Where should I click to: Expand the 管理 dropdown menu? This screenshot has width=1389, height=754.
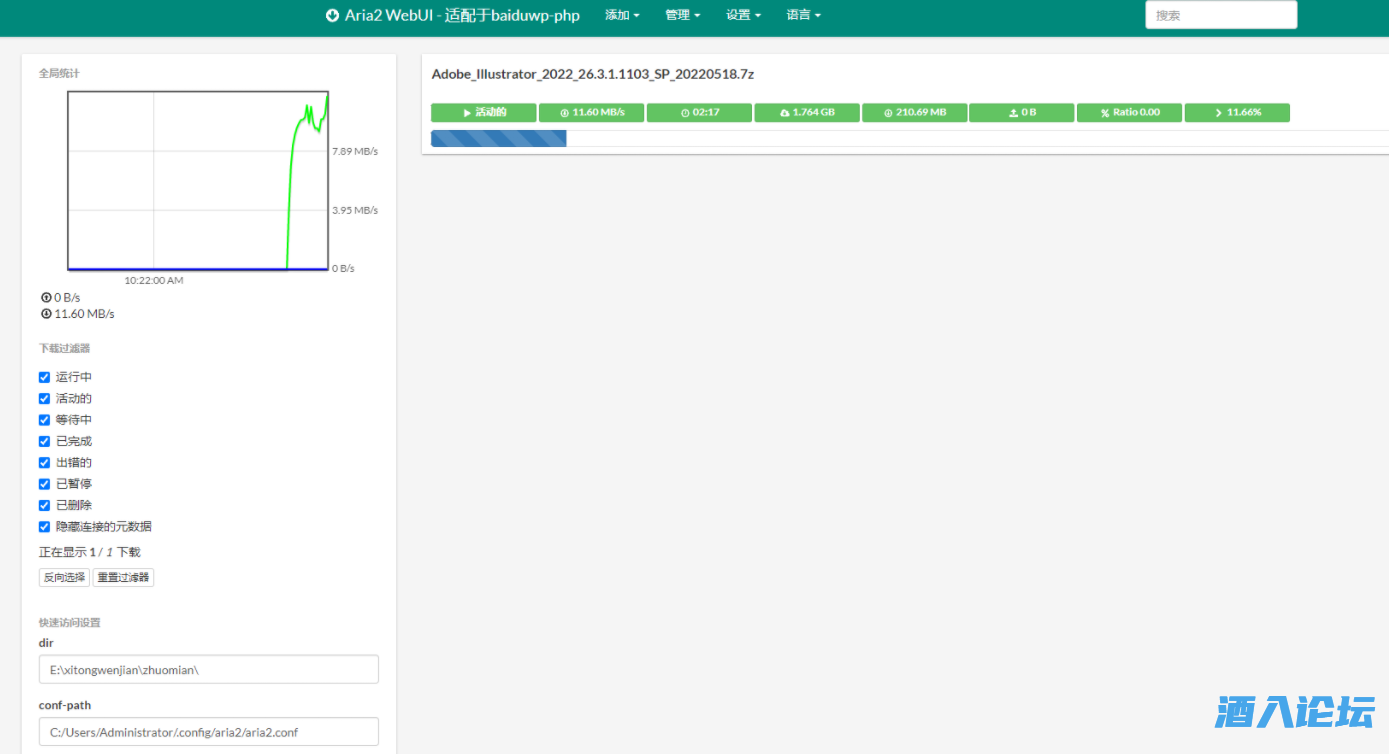point(682,15)
